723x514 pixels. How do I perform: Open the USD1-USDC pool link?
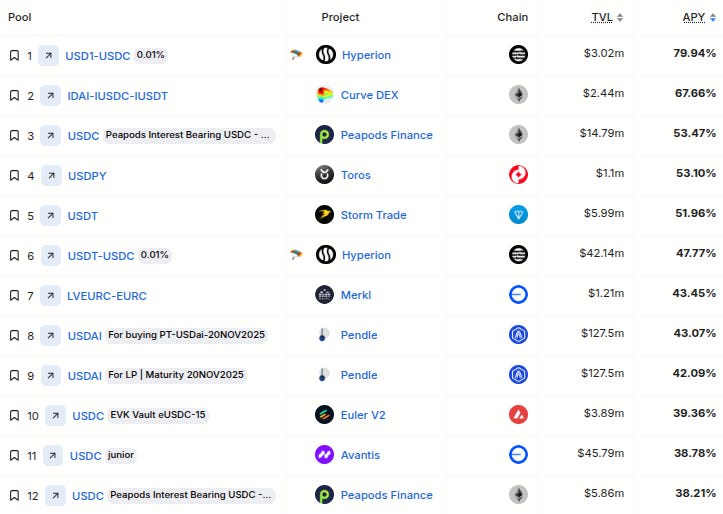point(98,56)
